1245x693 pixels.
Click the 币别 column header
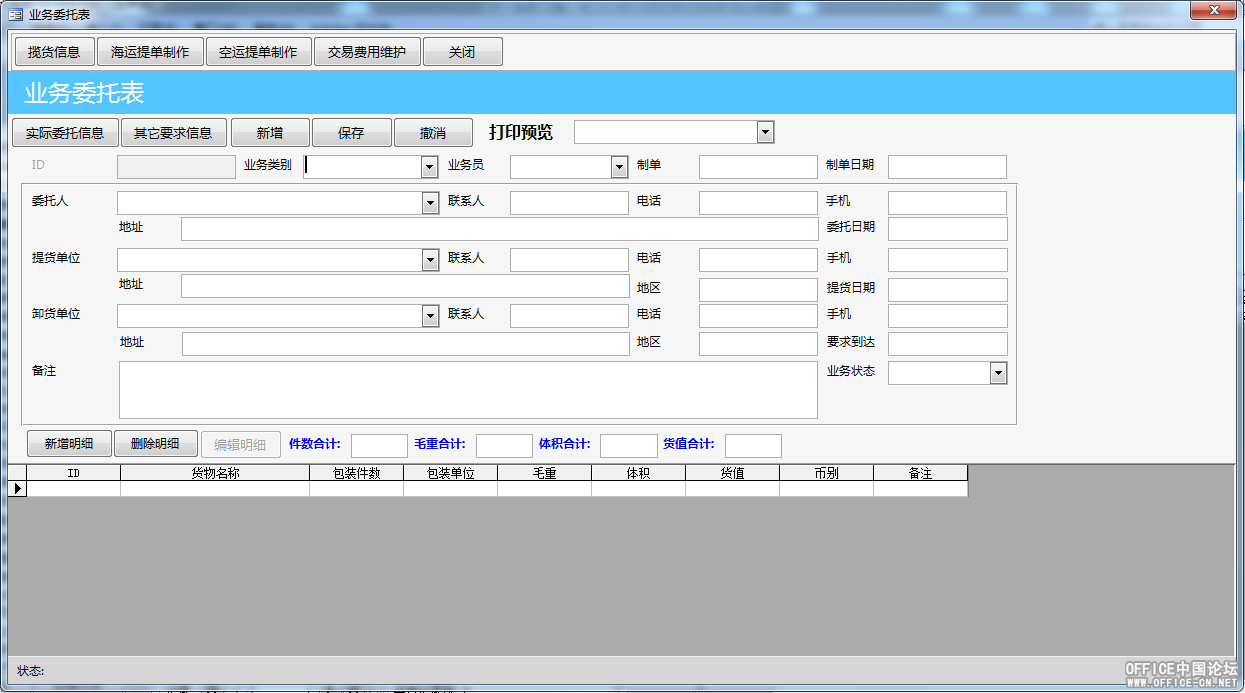click(826, 473)
